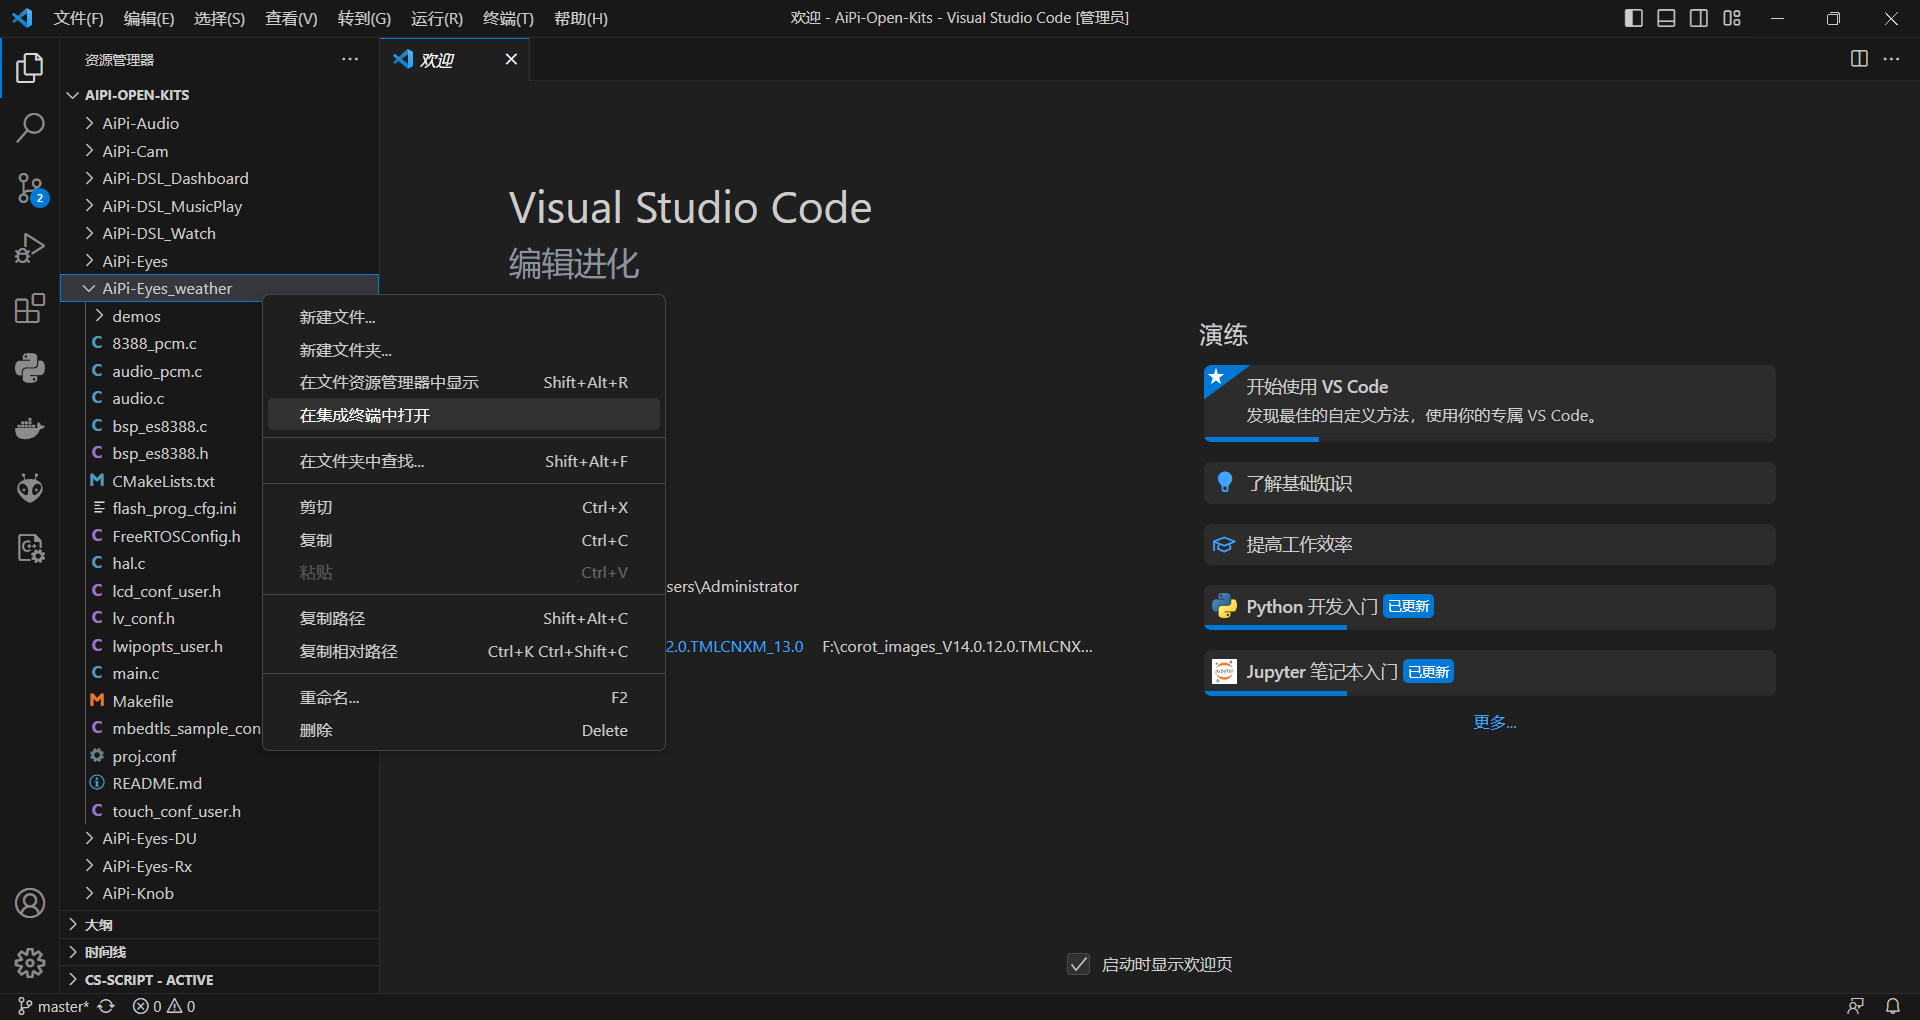This screenshot has height=1020, width=1920.
Task: Open lv_conf.h in the explorer
Action: pyautogui.click(x=143, y=618)
